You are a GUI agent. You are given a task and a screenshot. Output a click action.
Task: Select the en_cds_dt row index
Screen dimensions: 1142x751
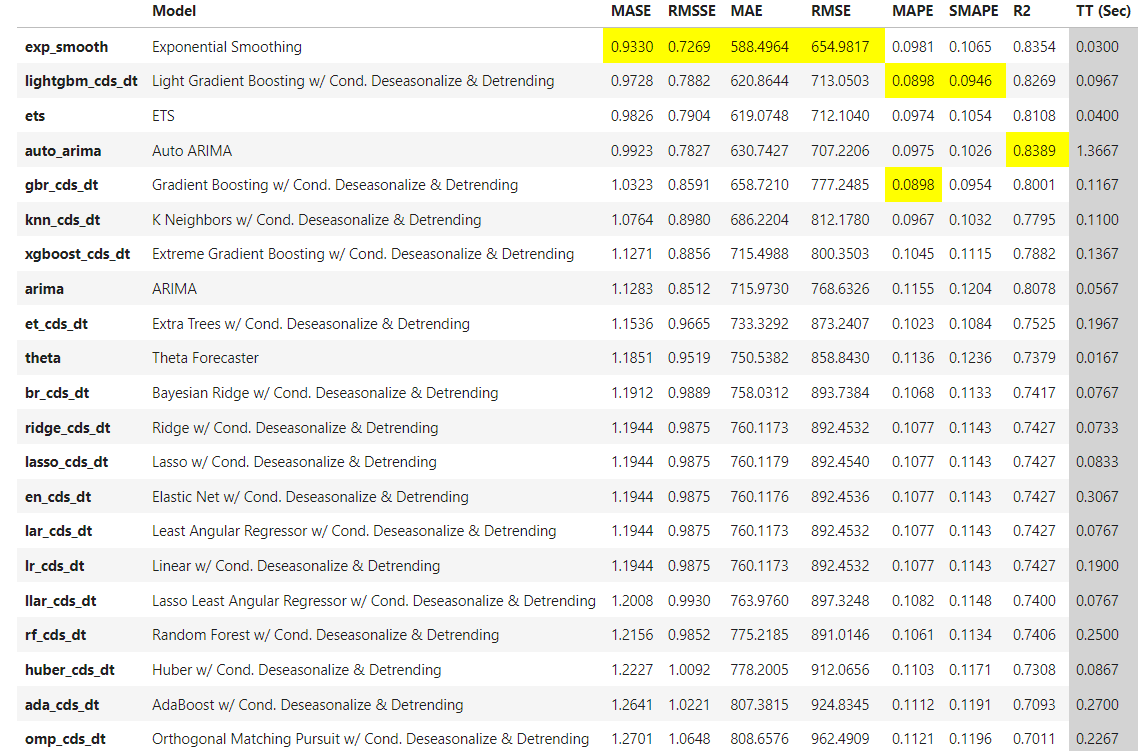click(58, 497)
